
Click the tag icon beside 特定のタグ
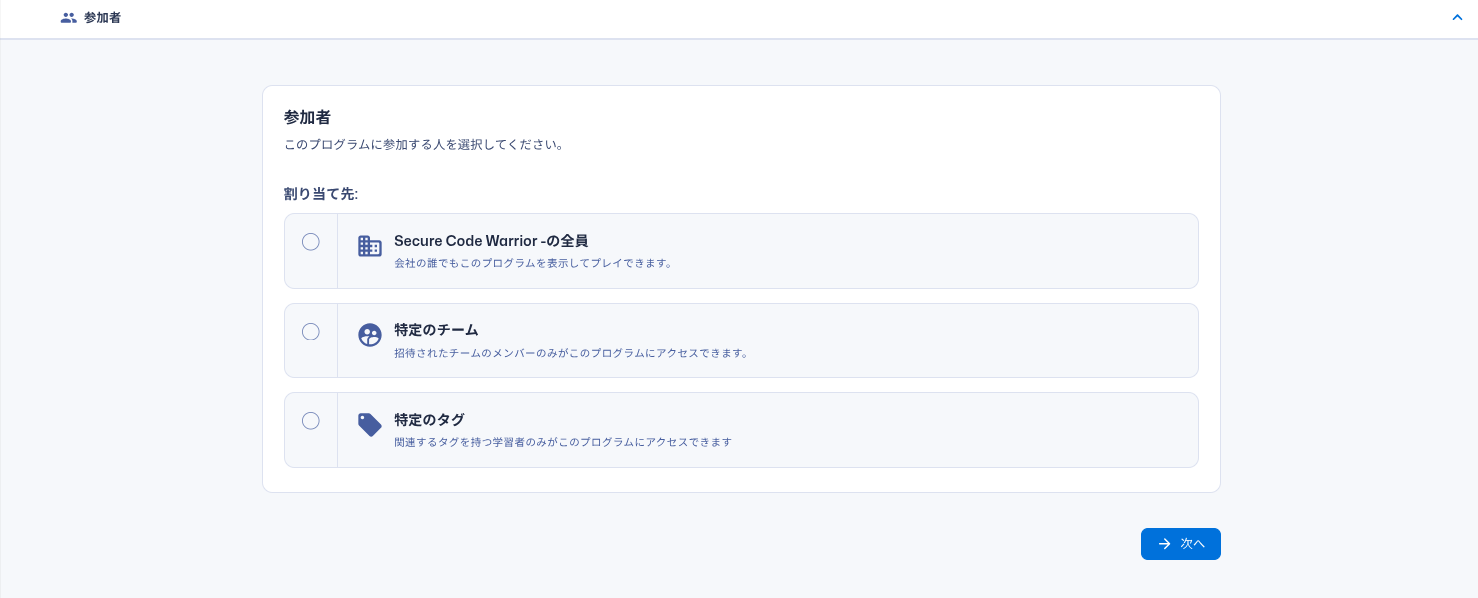coord(370,425)
